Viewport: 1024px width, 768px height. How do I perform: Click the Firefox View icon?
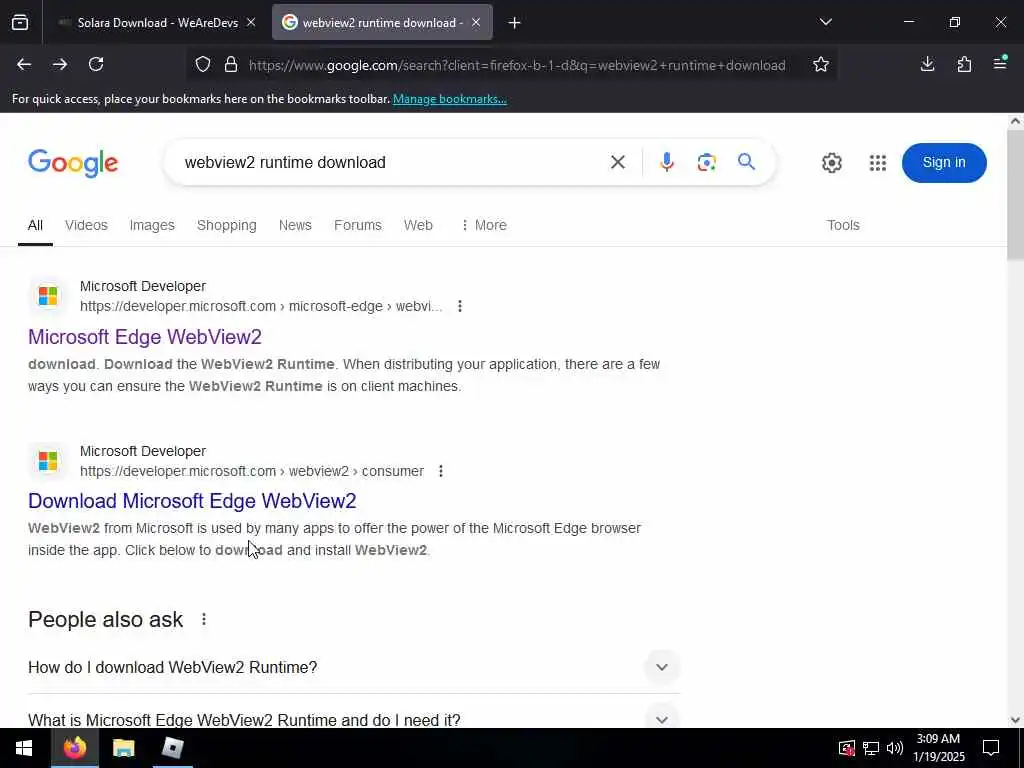point(20,23)
